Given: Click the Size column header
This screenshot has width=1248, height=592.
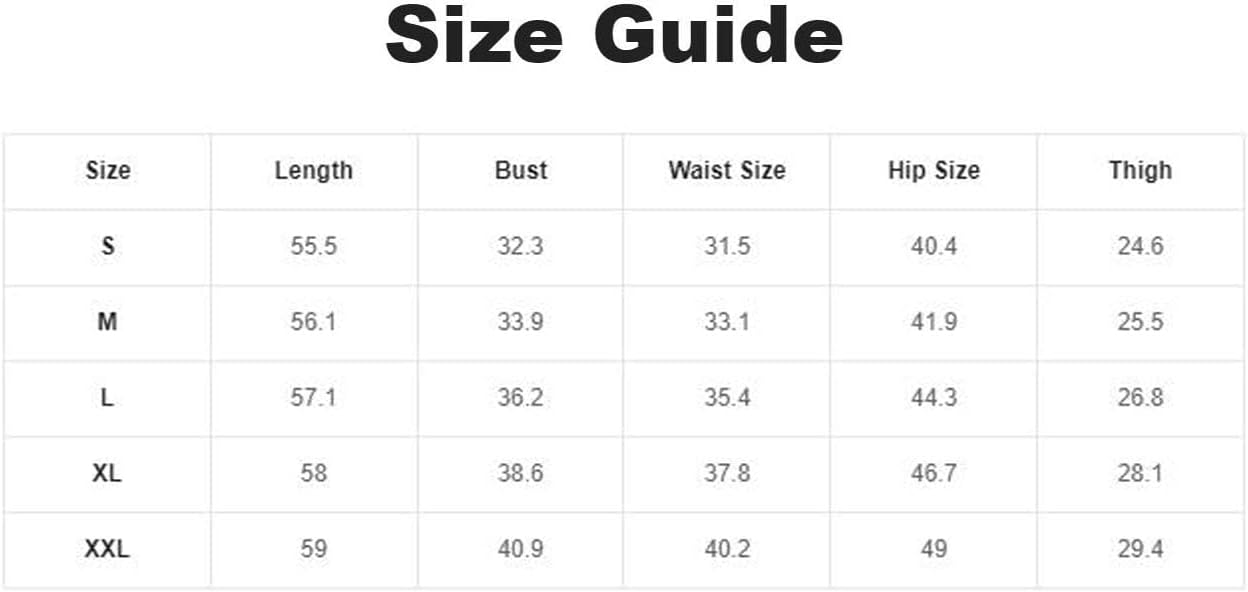Looking at the screenshot, I should (x=107, y=170).
